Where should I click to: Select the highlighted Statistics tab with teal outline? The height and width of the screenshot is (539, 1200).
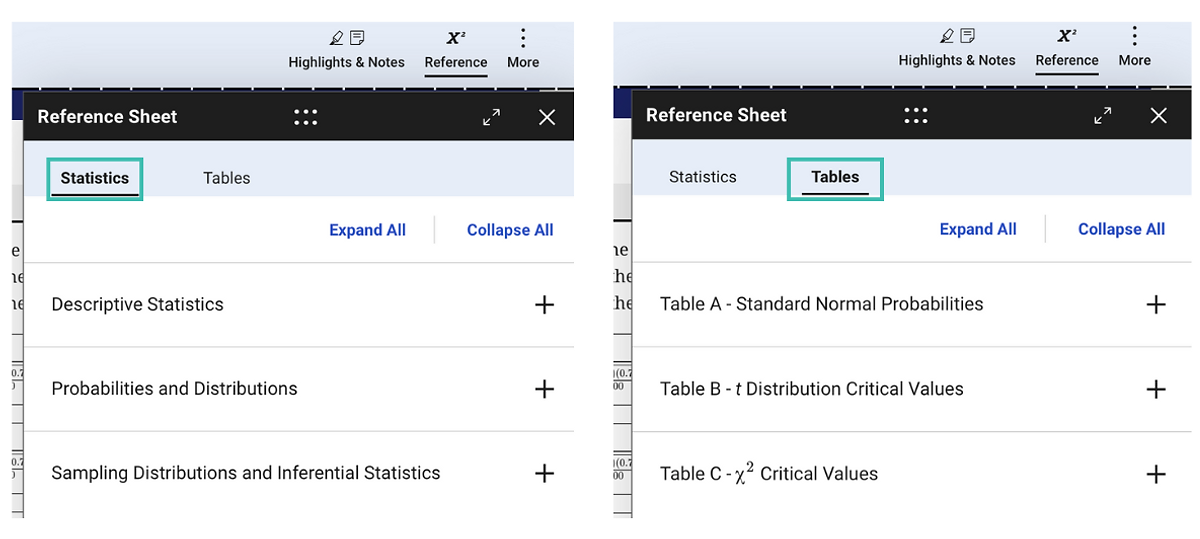click(95, 178)
